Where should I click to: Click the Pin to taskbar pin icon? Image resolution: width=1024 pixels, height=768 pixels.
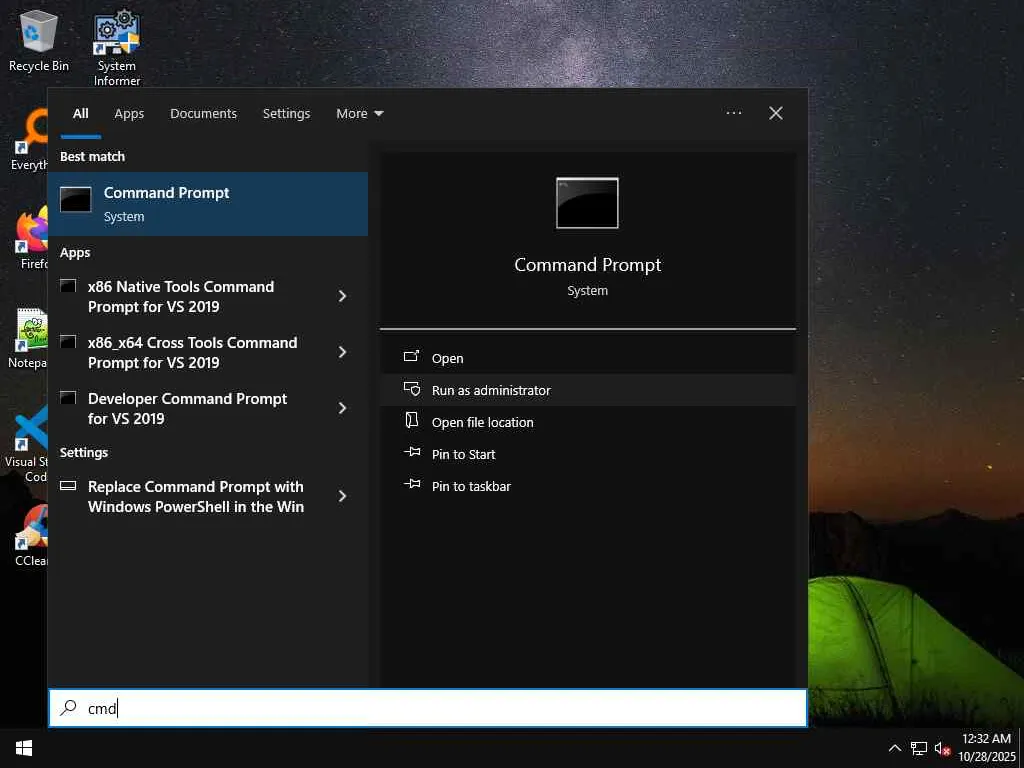pos(412,484)
